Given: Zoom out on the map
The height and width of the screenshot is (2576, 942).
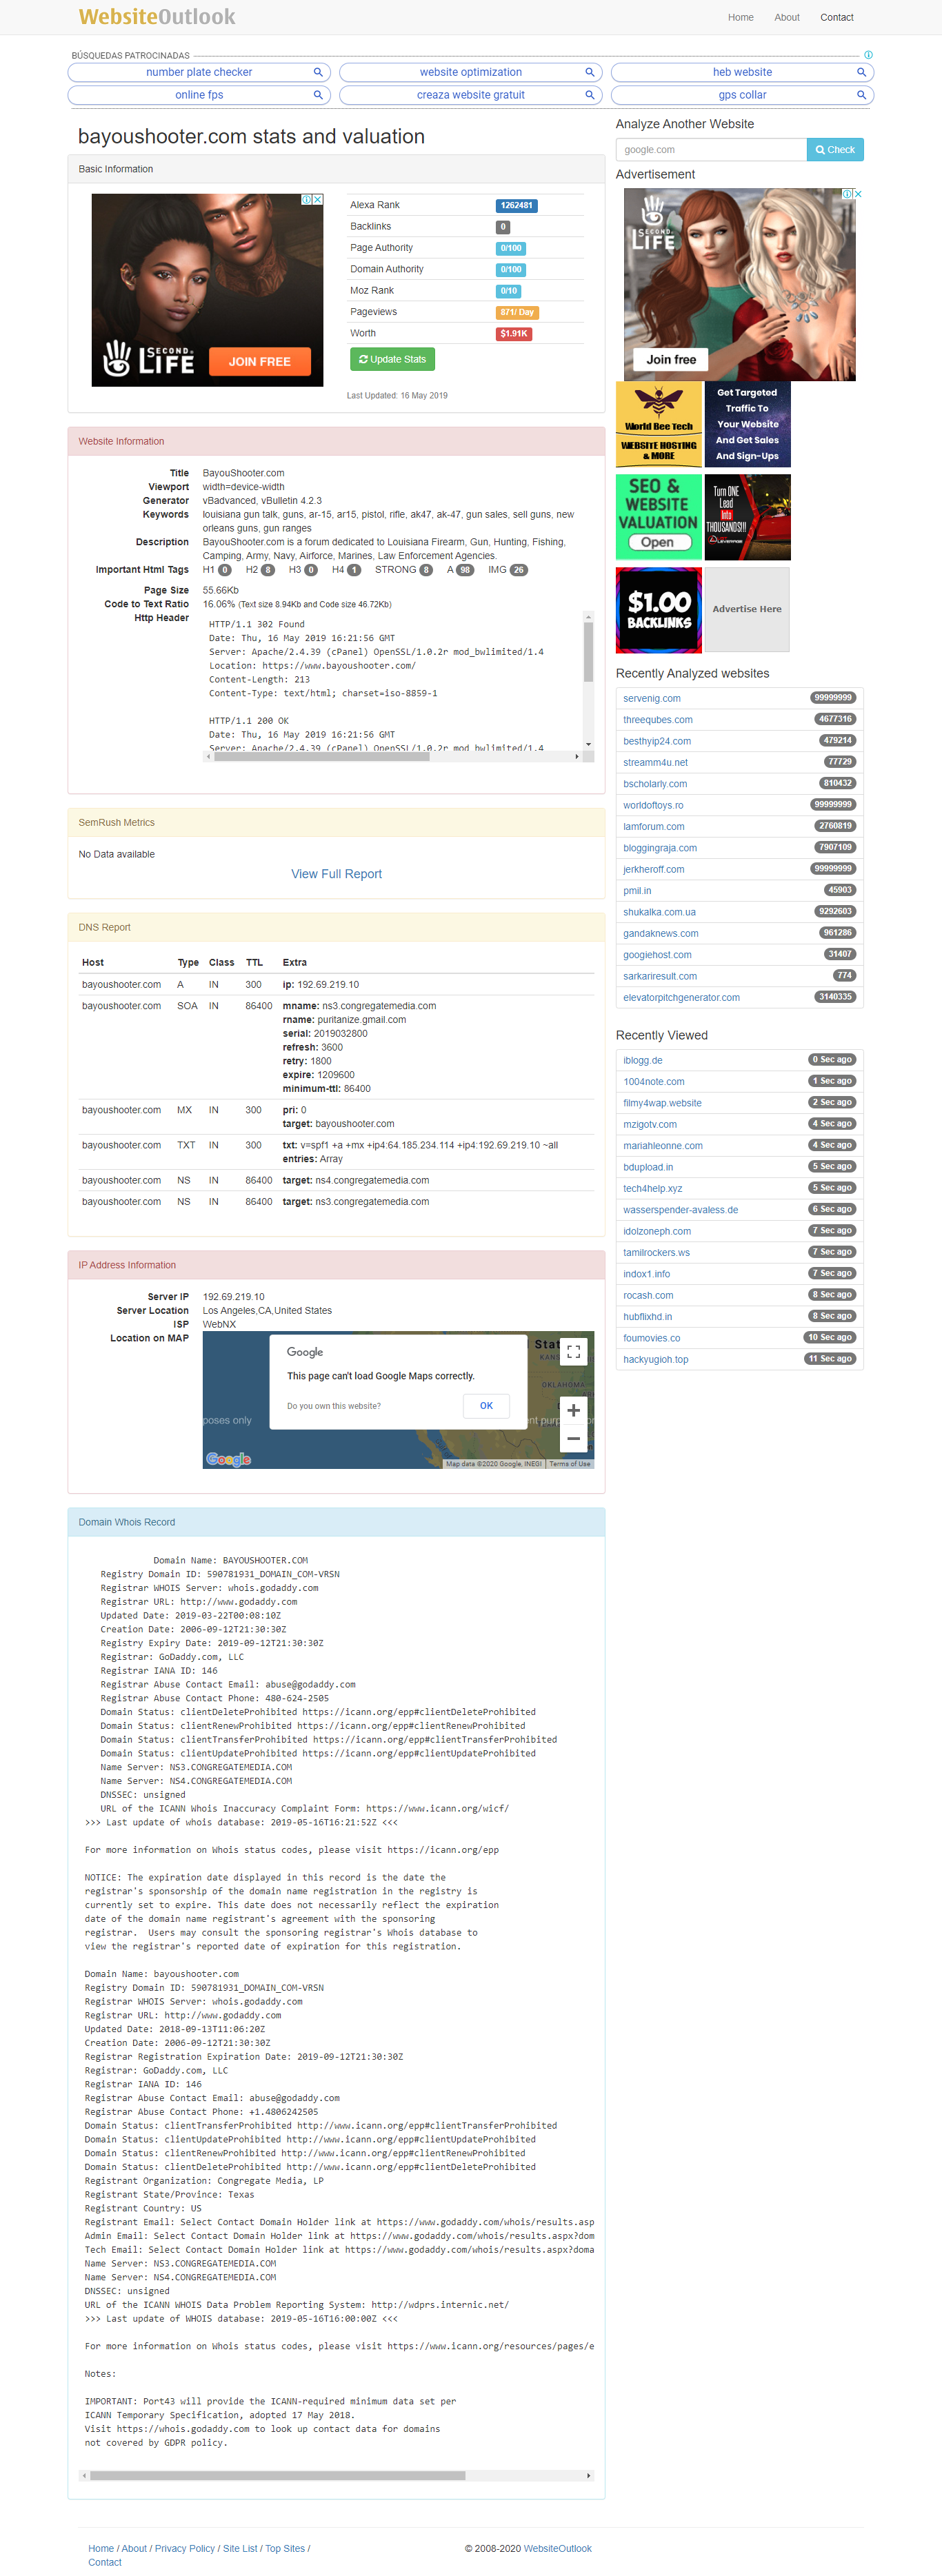Looking at the screenshot, I should [573, 1439].
